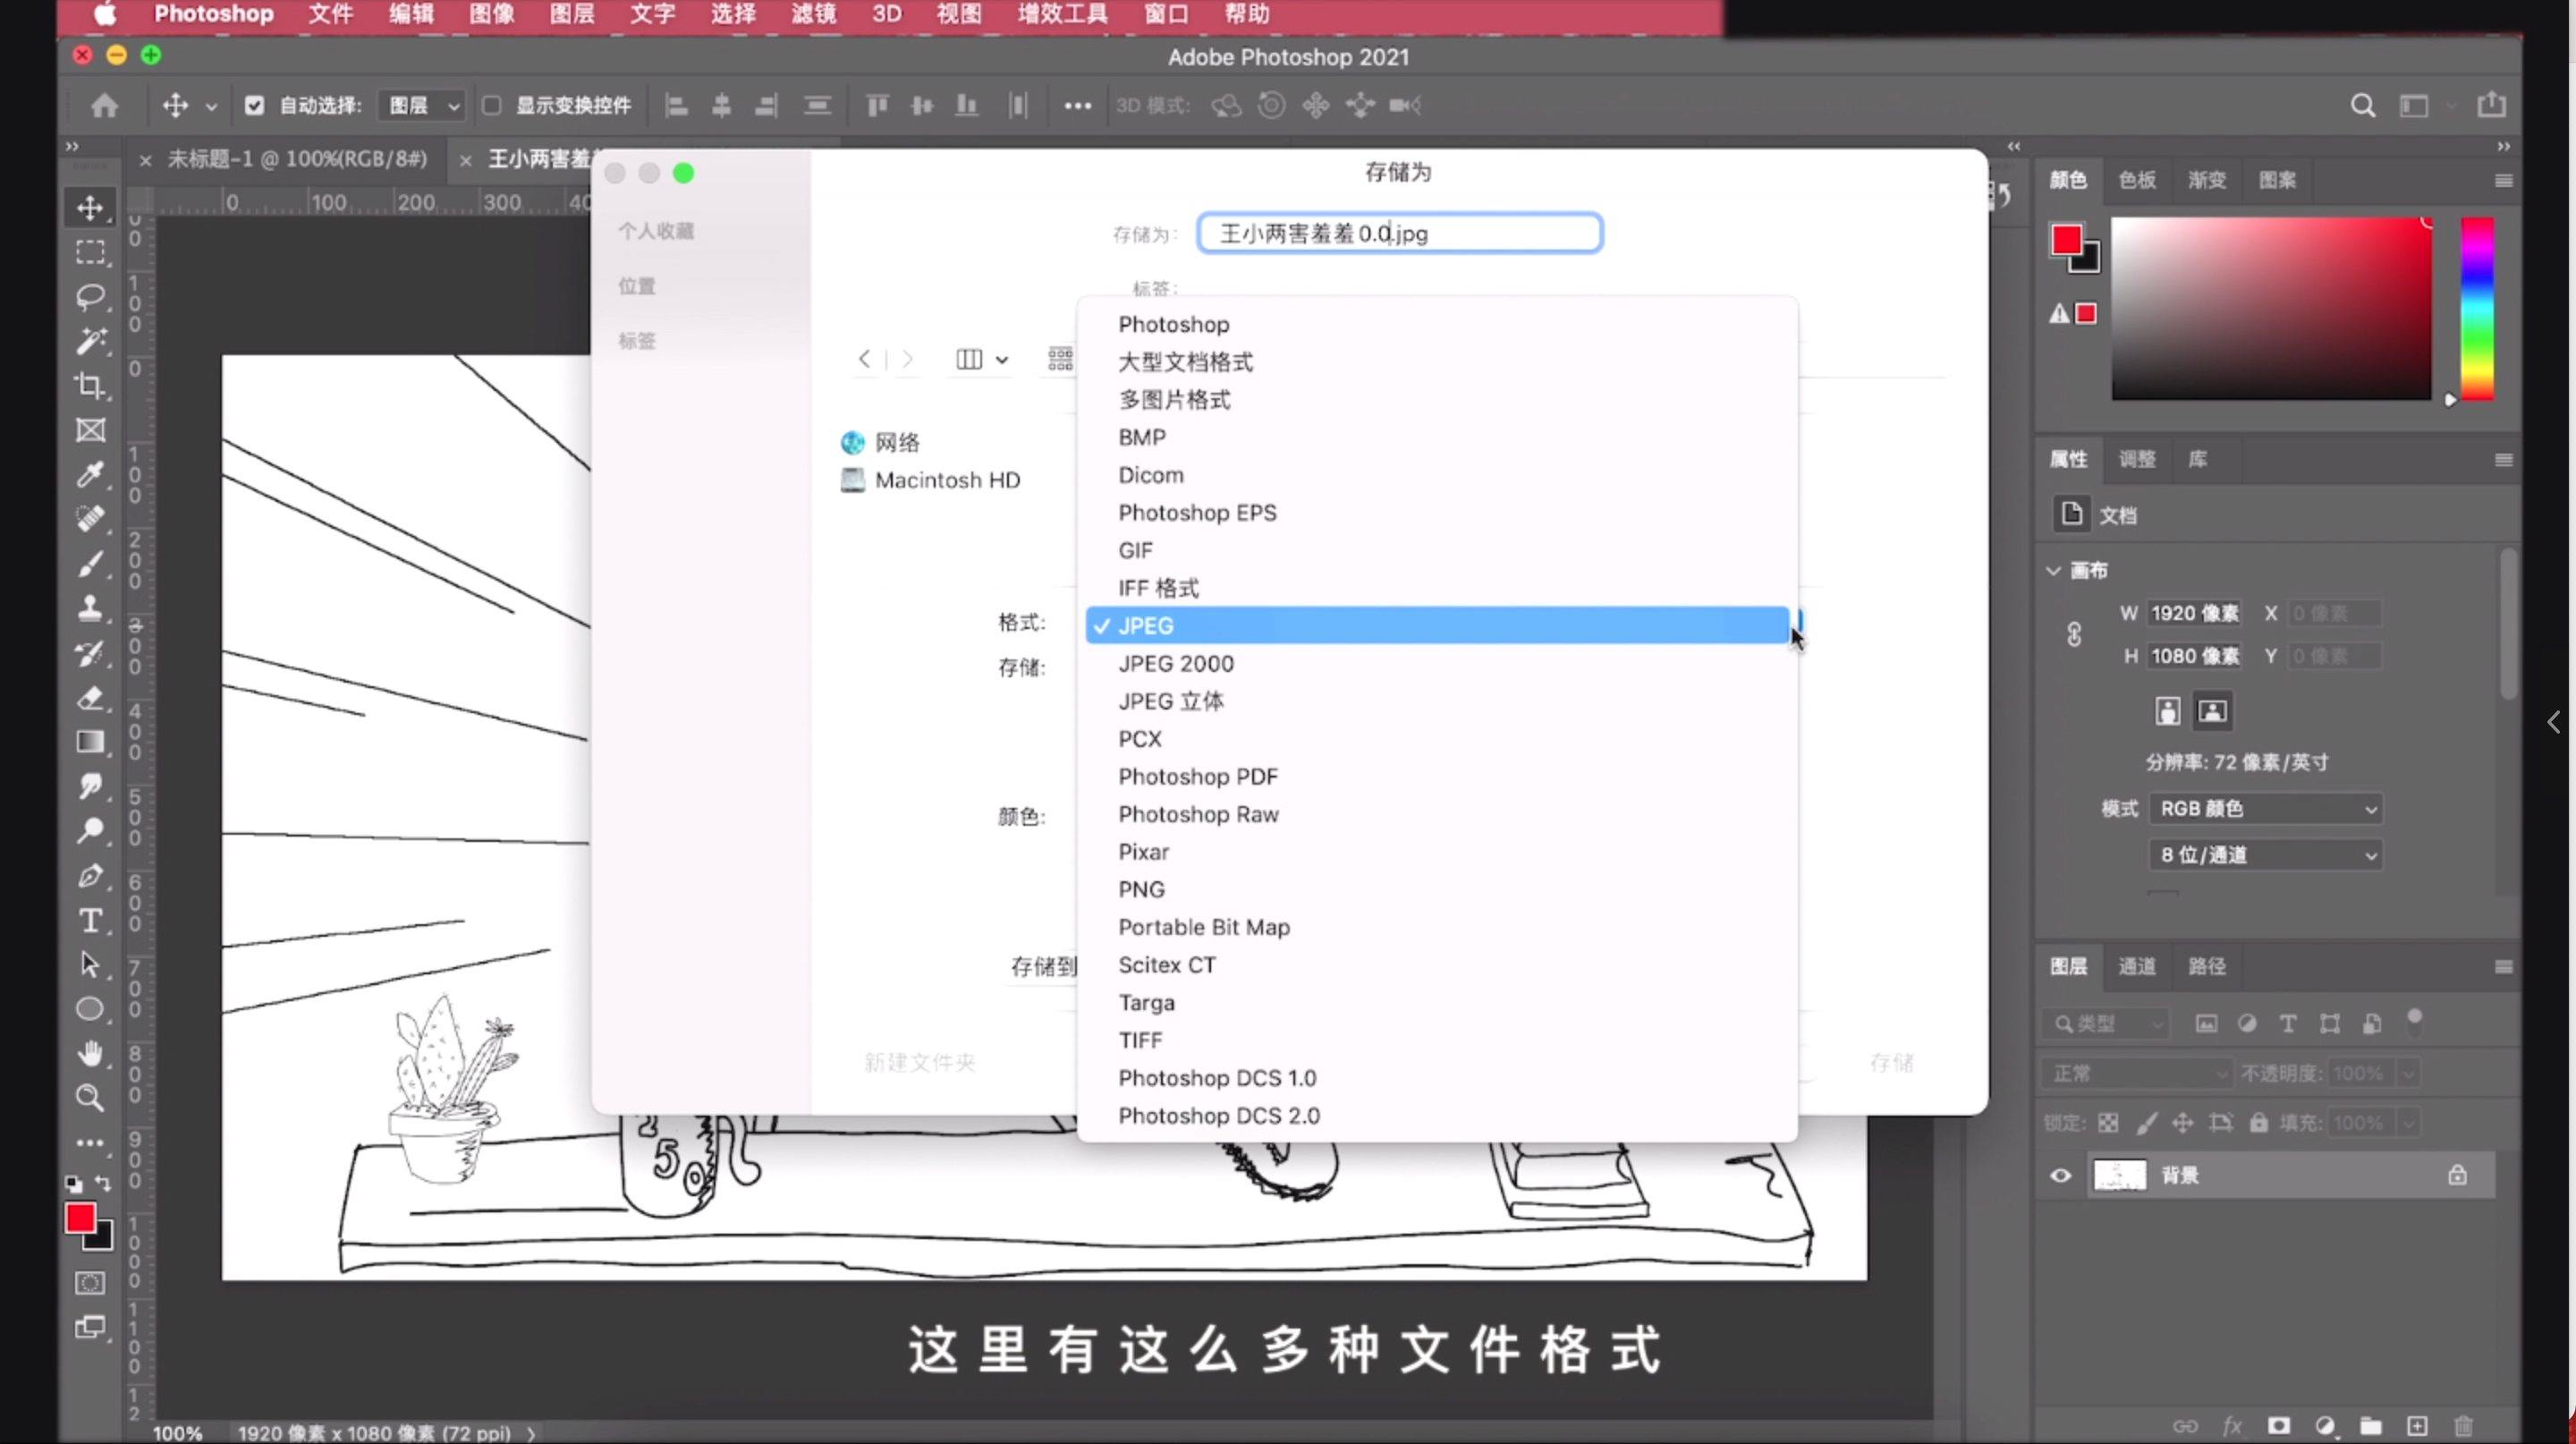Hide the 背景 layer visibility
Image resolution: width=2576 pixels, height=1444 pixels.
2060,1175
